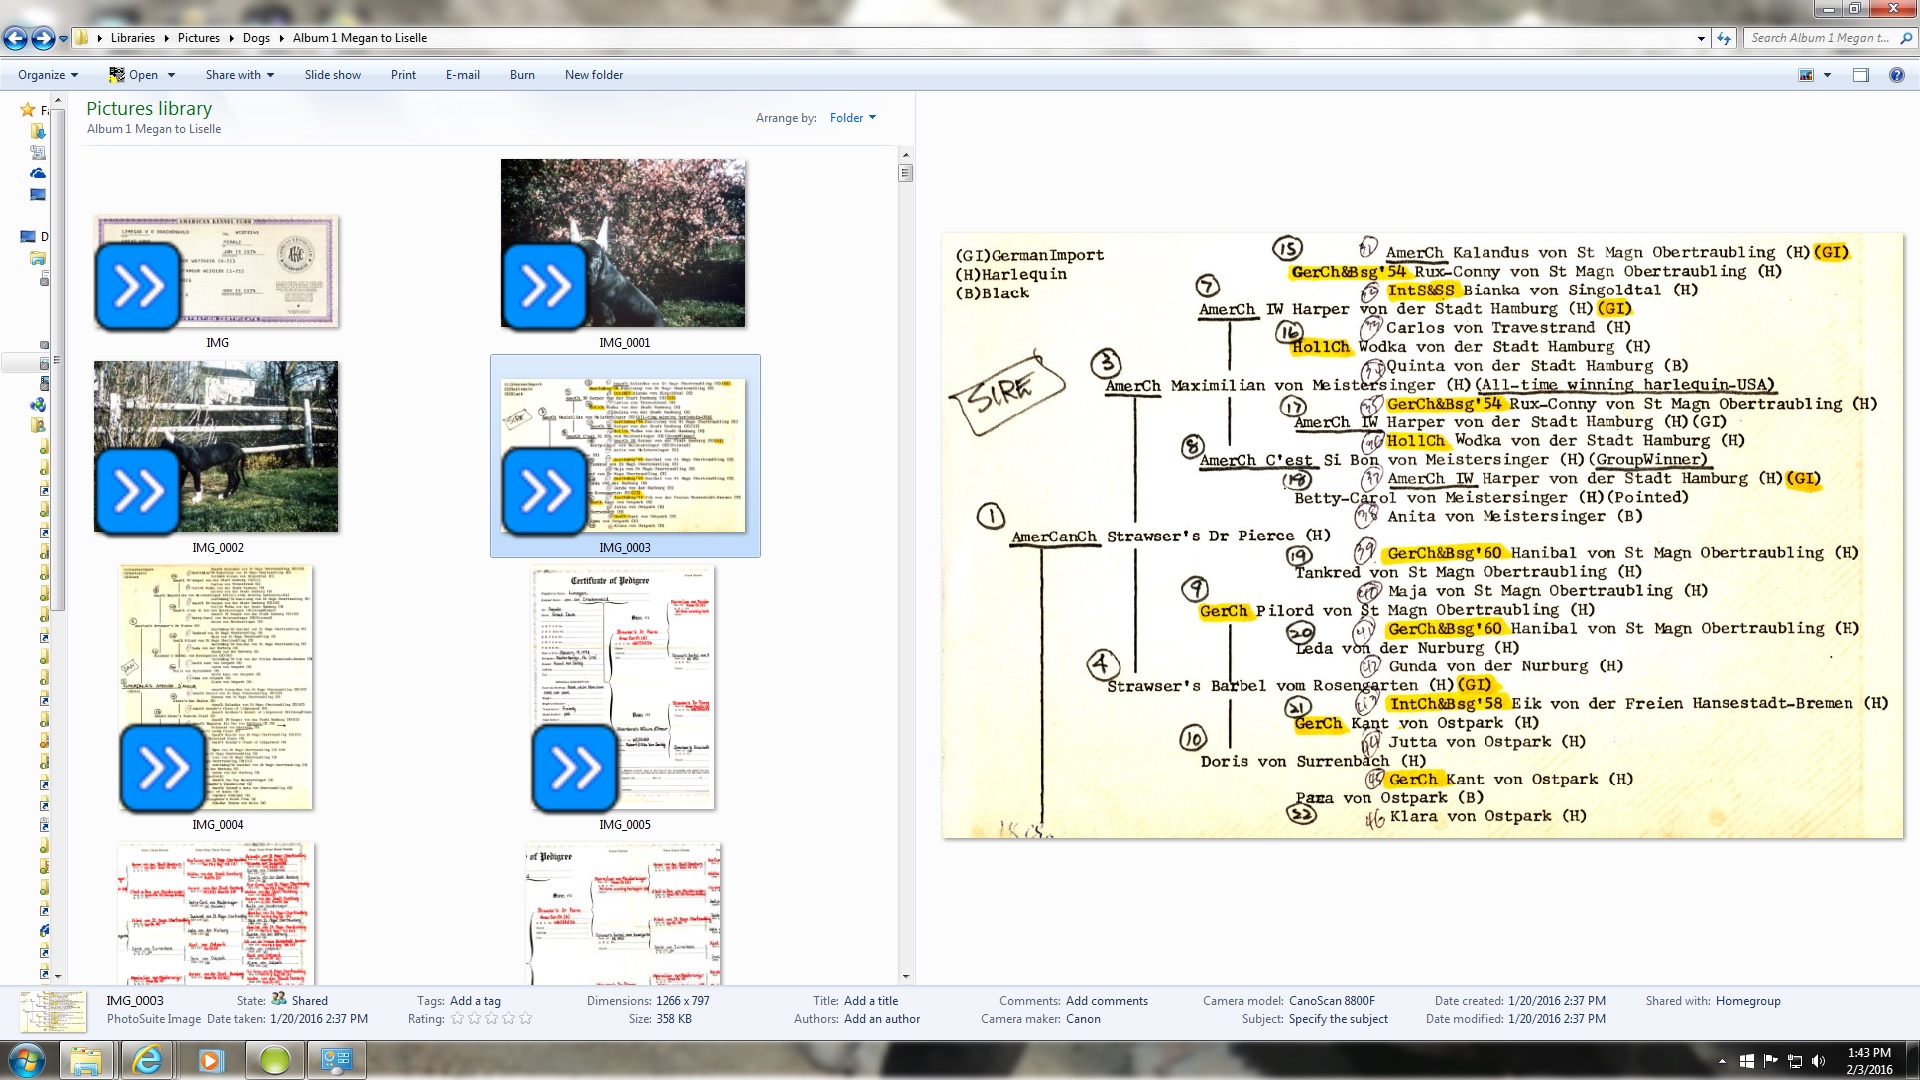Select the IMG_0001 thumbnail
Screen dimensions: 1920x1080
pyautogui.click(x=624, y=243)
